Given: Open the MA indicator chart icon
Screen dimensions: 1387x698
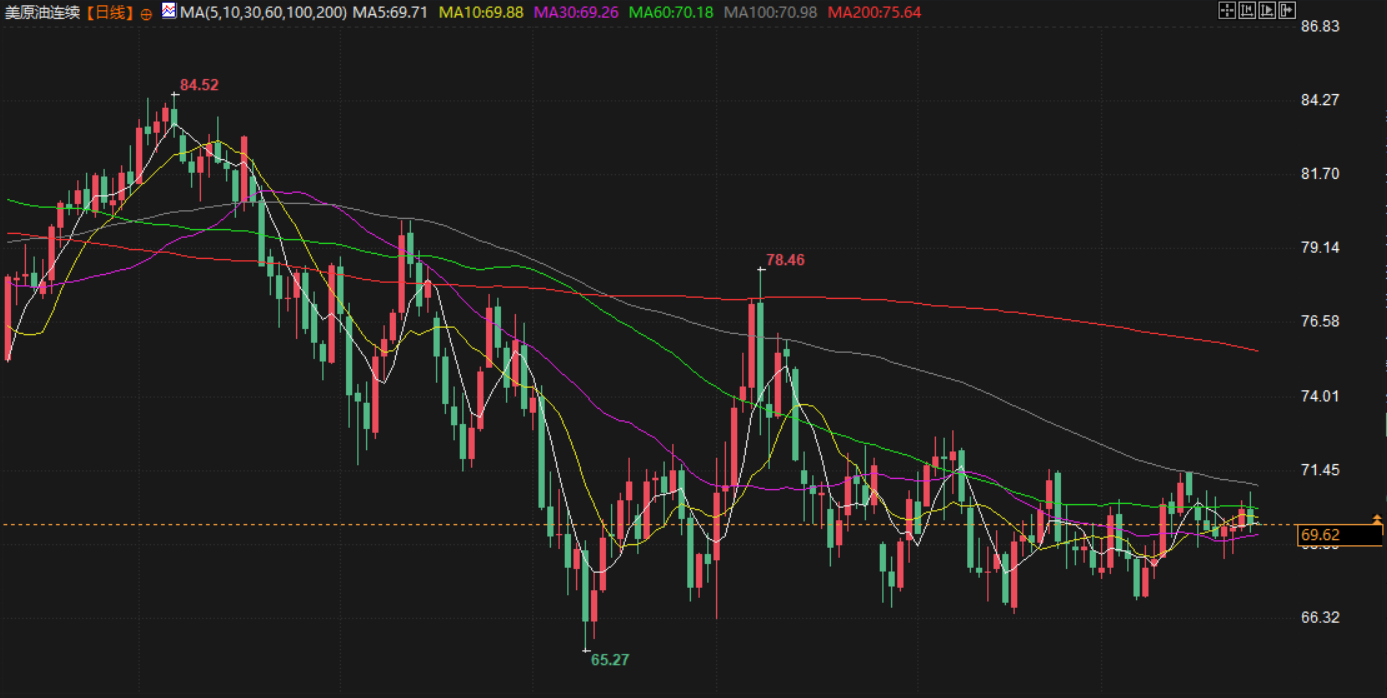Looking at the screenshot, I should click(168, 12).
